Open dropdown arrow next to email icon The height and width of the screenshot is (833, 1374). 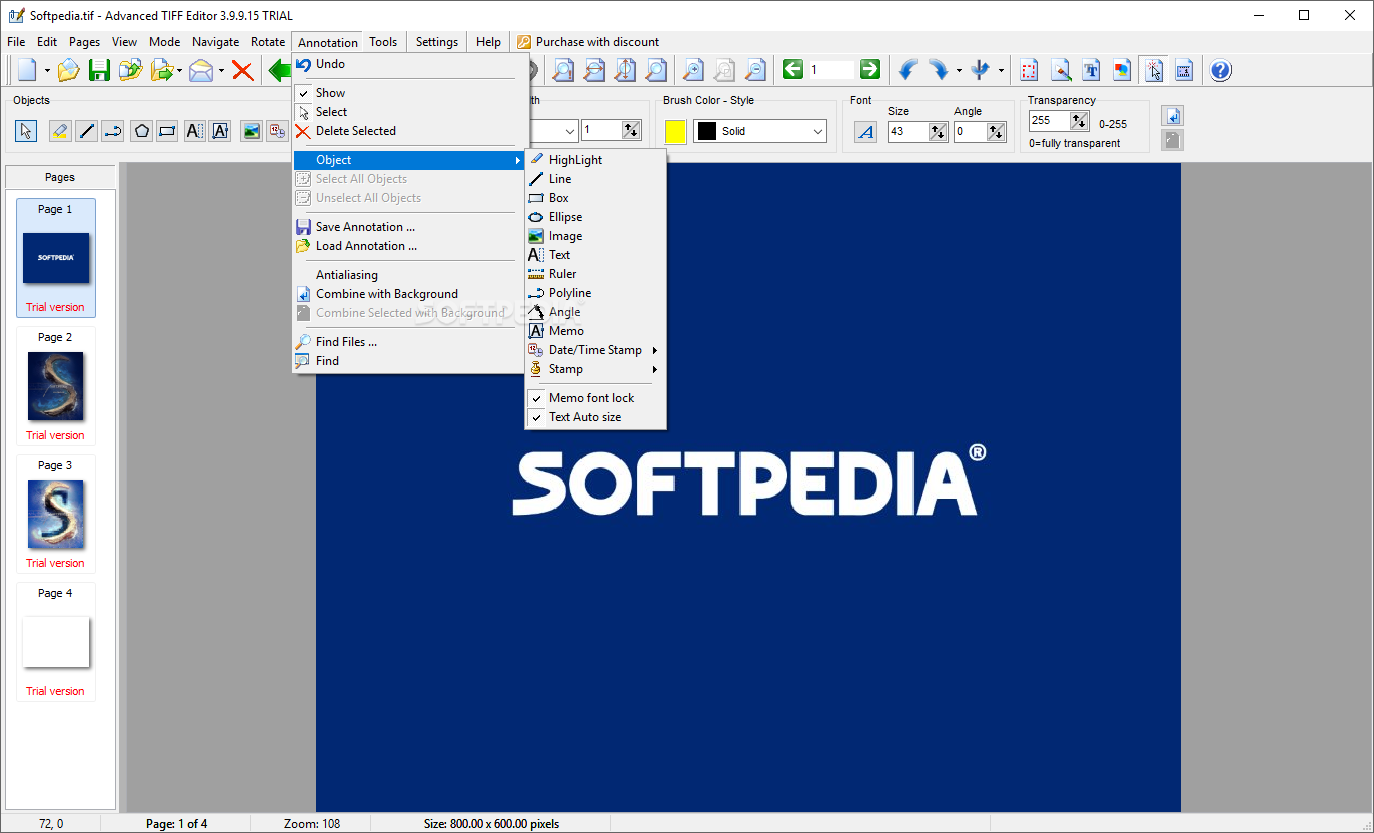[221, 71]
